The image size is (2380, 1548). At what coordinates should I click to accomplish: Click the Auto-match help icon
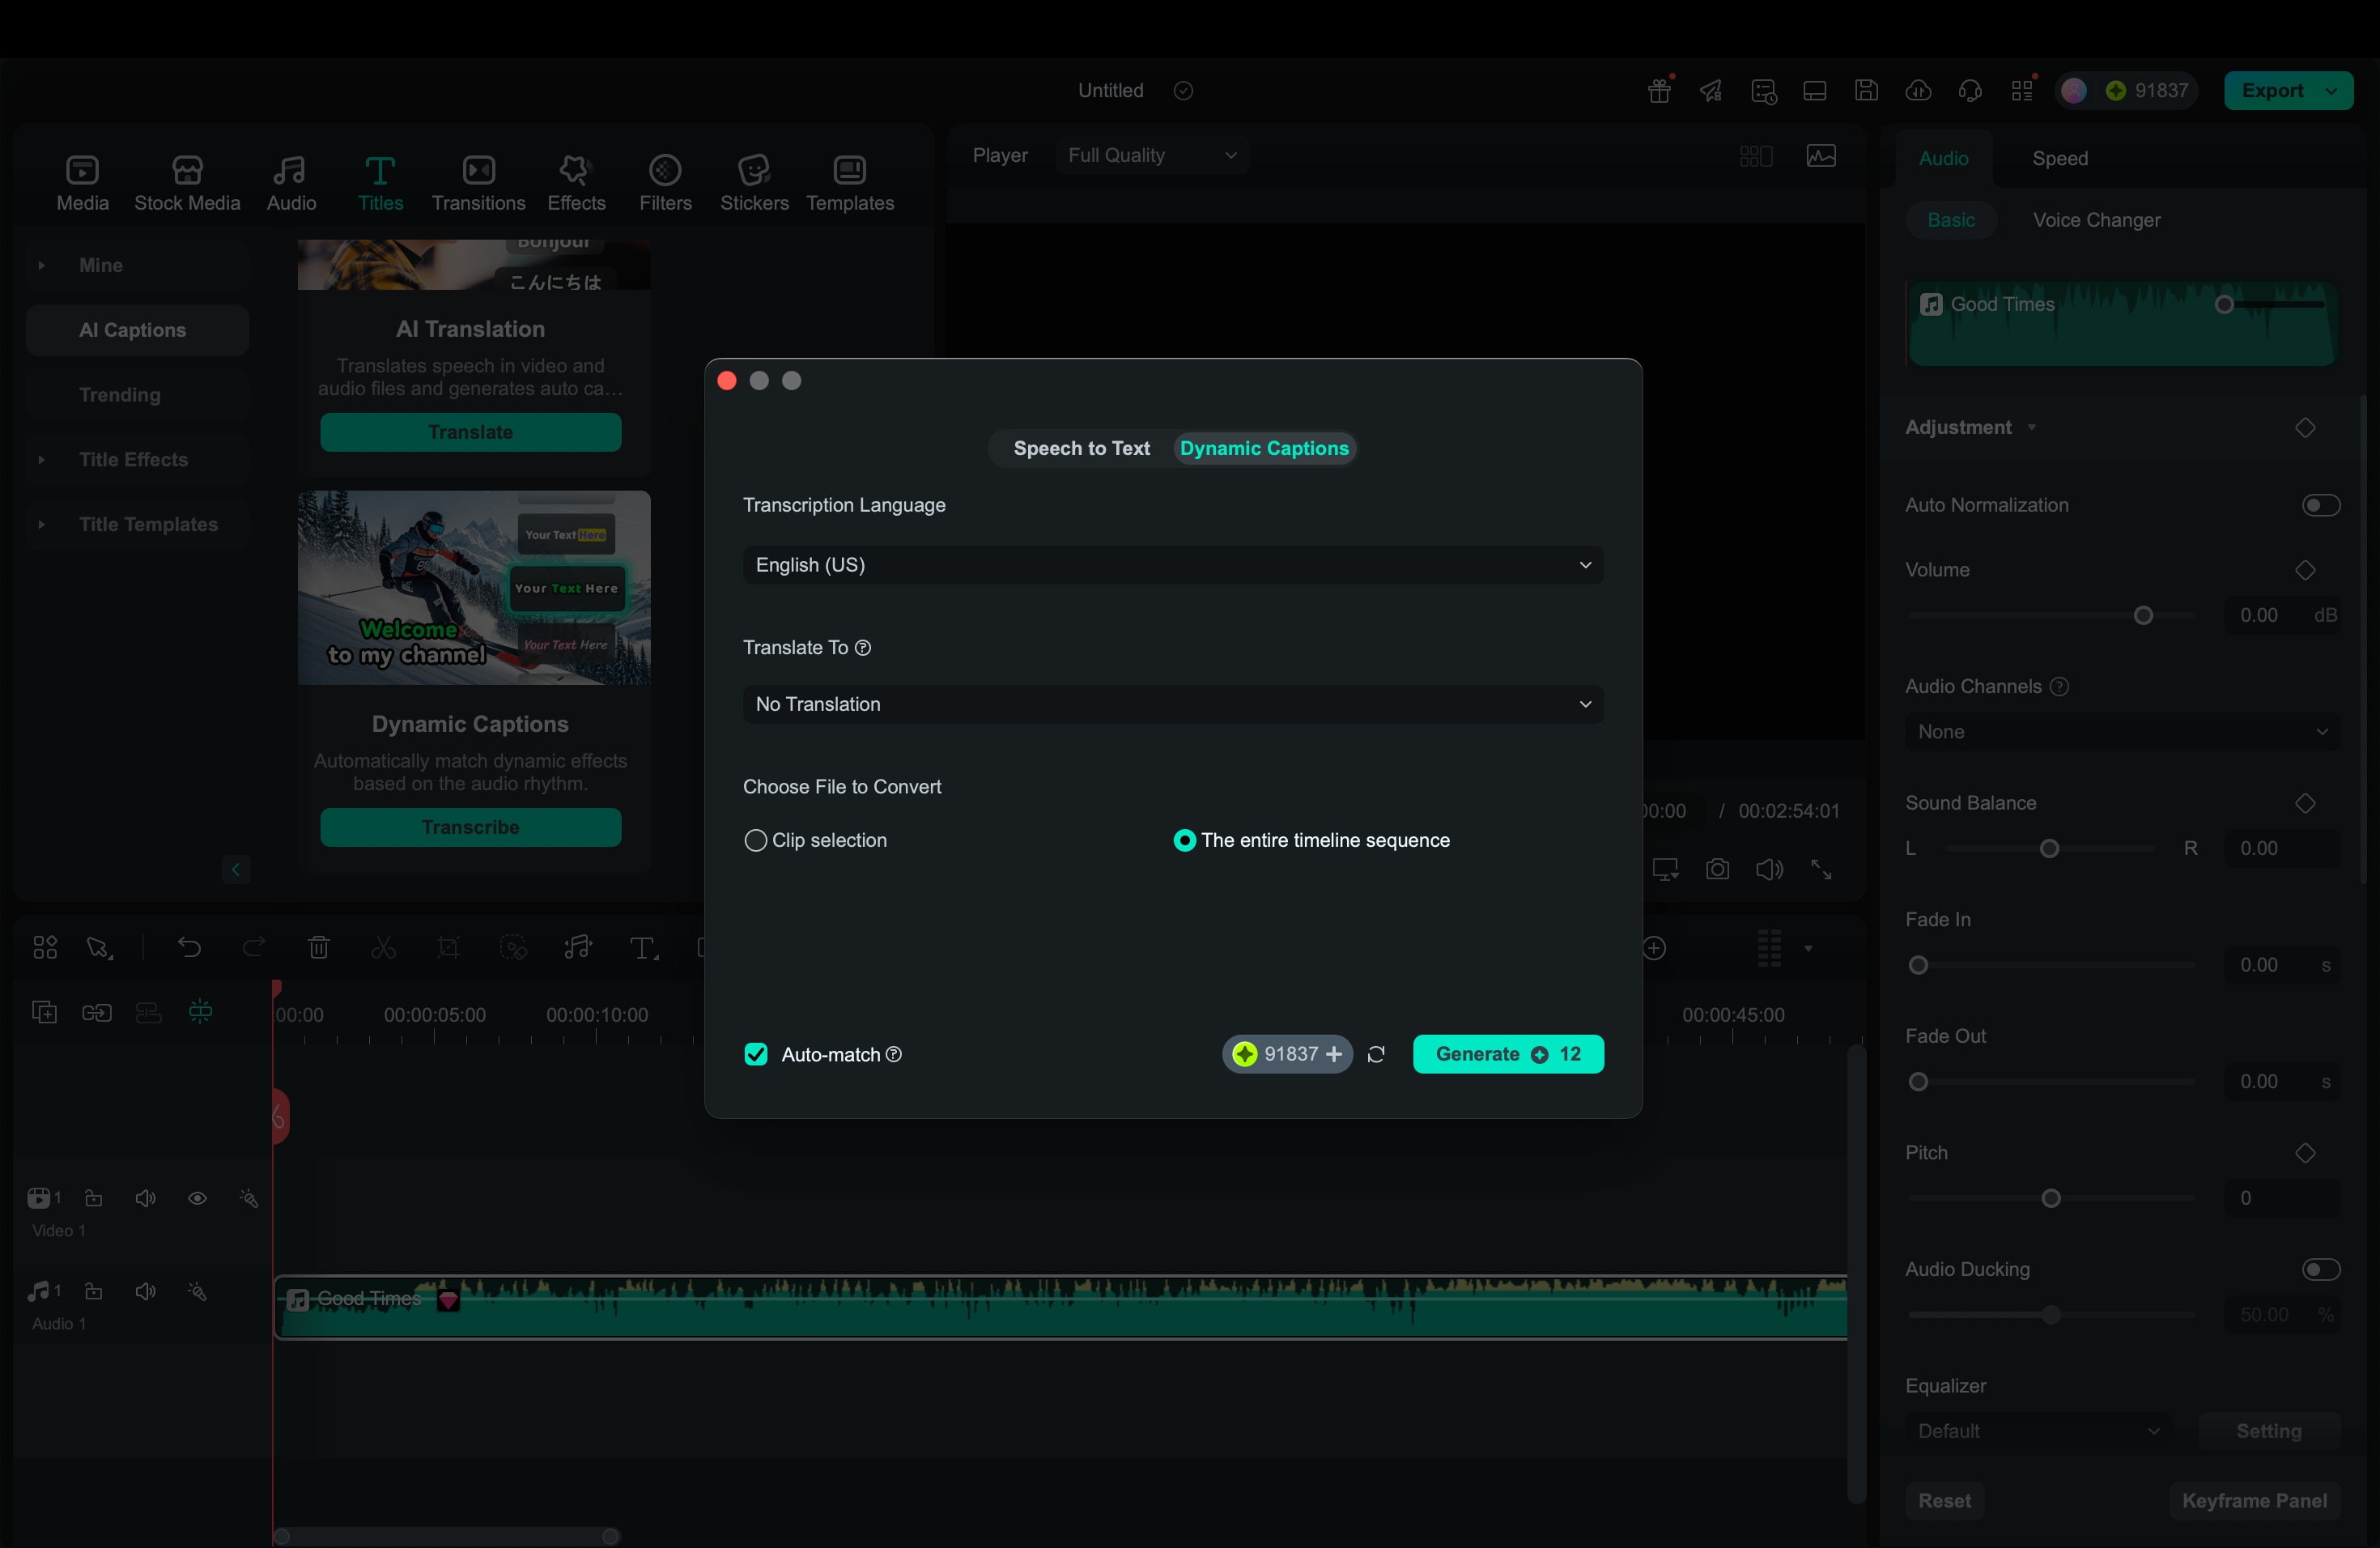pos(894,1054)
